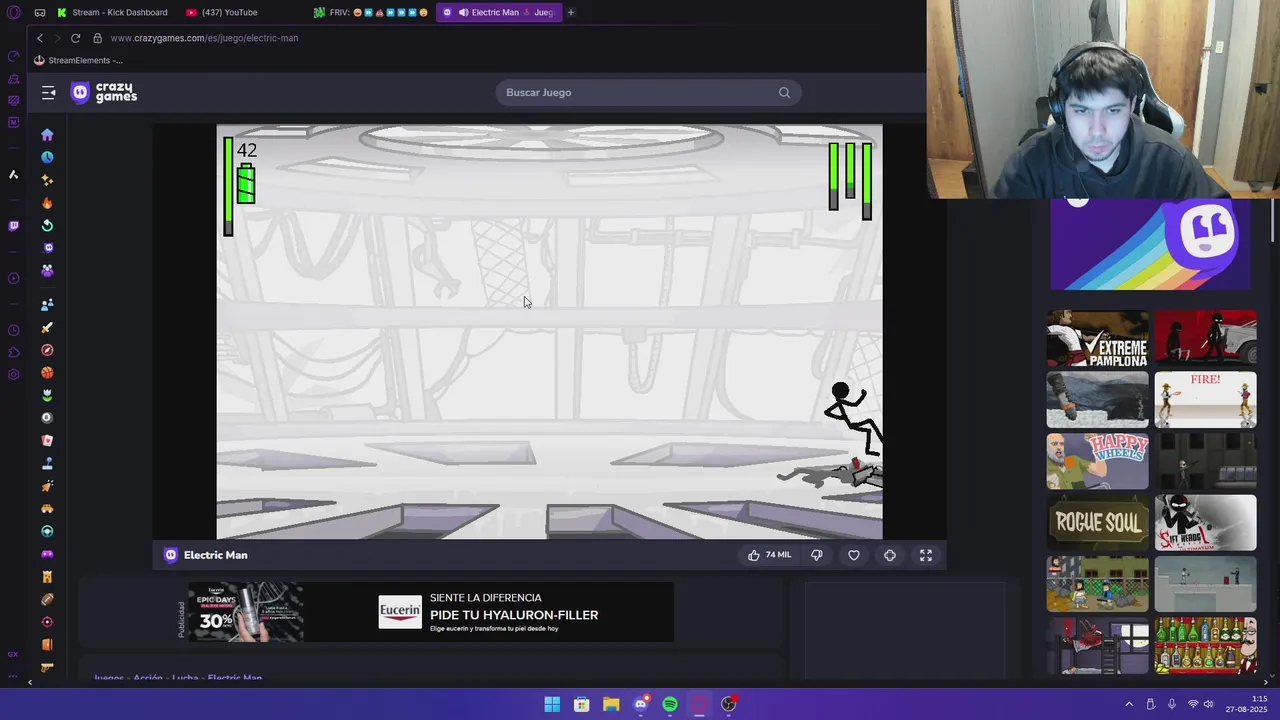
Task: Open Spotify from the taskbar
Action: 670,704
